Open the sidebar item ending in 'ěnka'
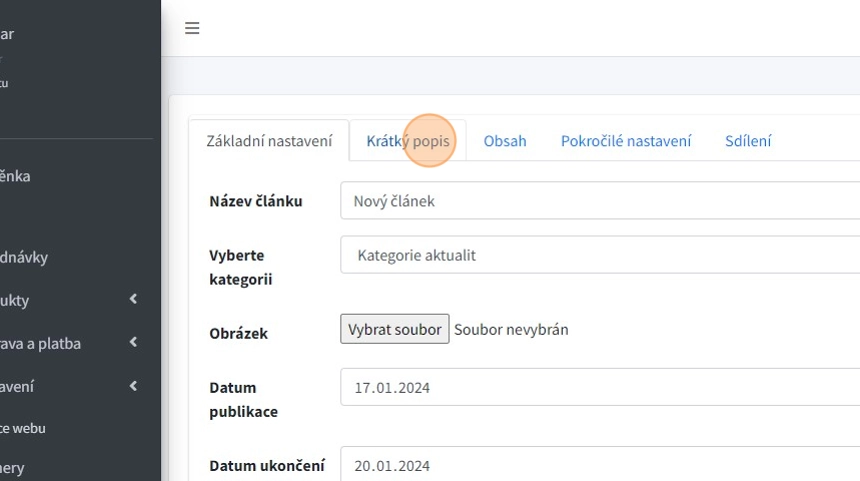 click(x=15, y=176)
